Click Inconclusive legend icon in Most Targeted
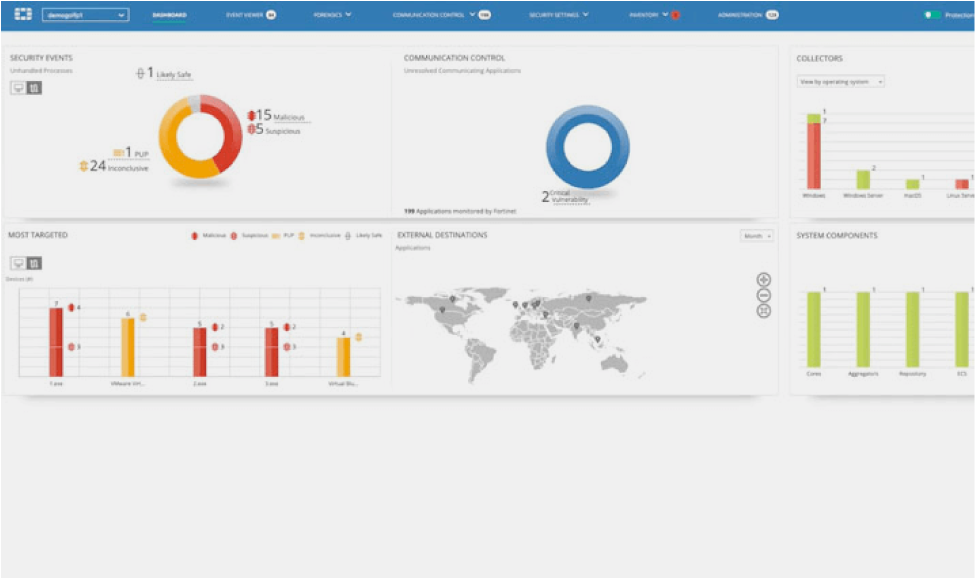Screen dimensions: 975x579 click(x=302, y=236)
